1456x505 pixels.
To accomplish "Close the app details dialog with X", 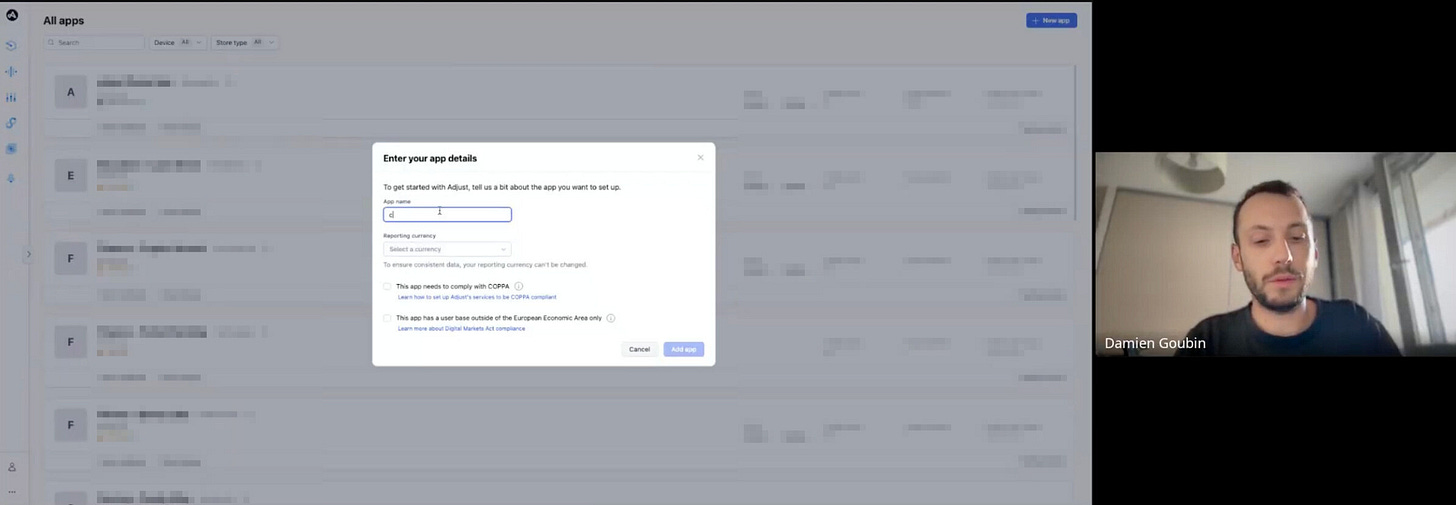I will pos(700,157).
